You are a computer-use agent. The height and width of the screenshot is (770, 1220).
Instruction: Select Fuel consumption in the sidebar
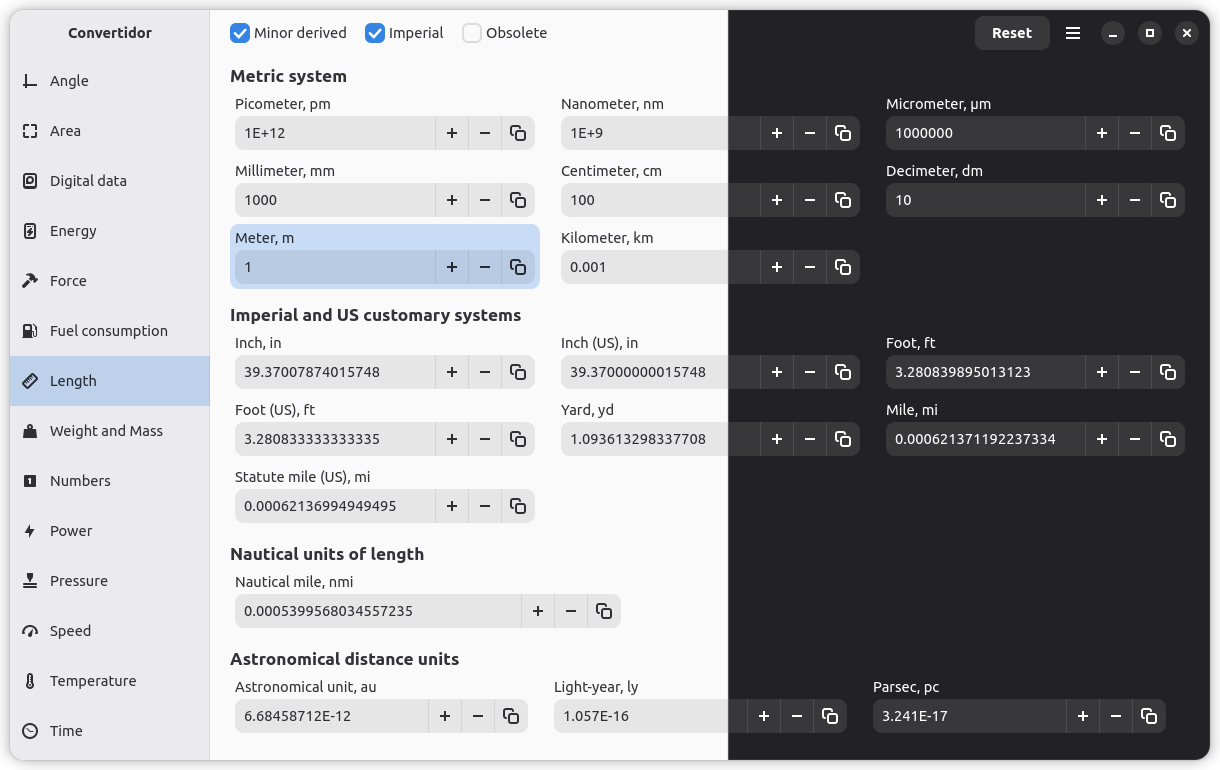click(x=108, y=331)
